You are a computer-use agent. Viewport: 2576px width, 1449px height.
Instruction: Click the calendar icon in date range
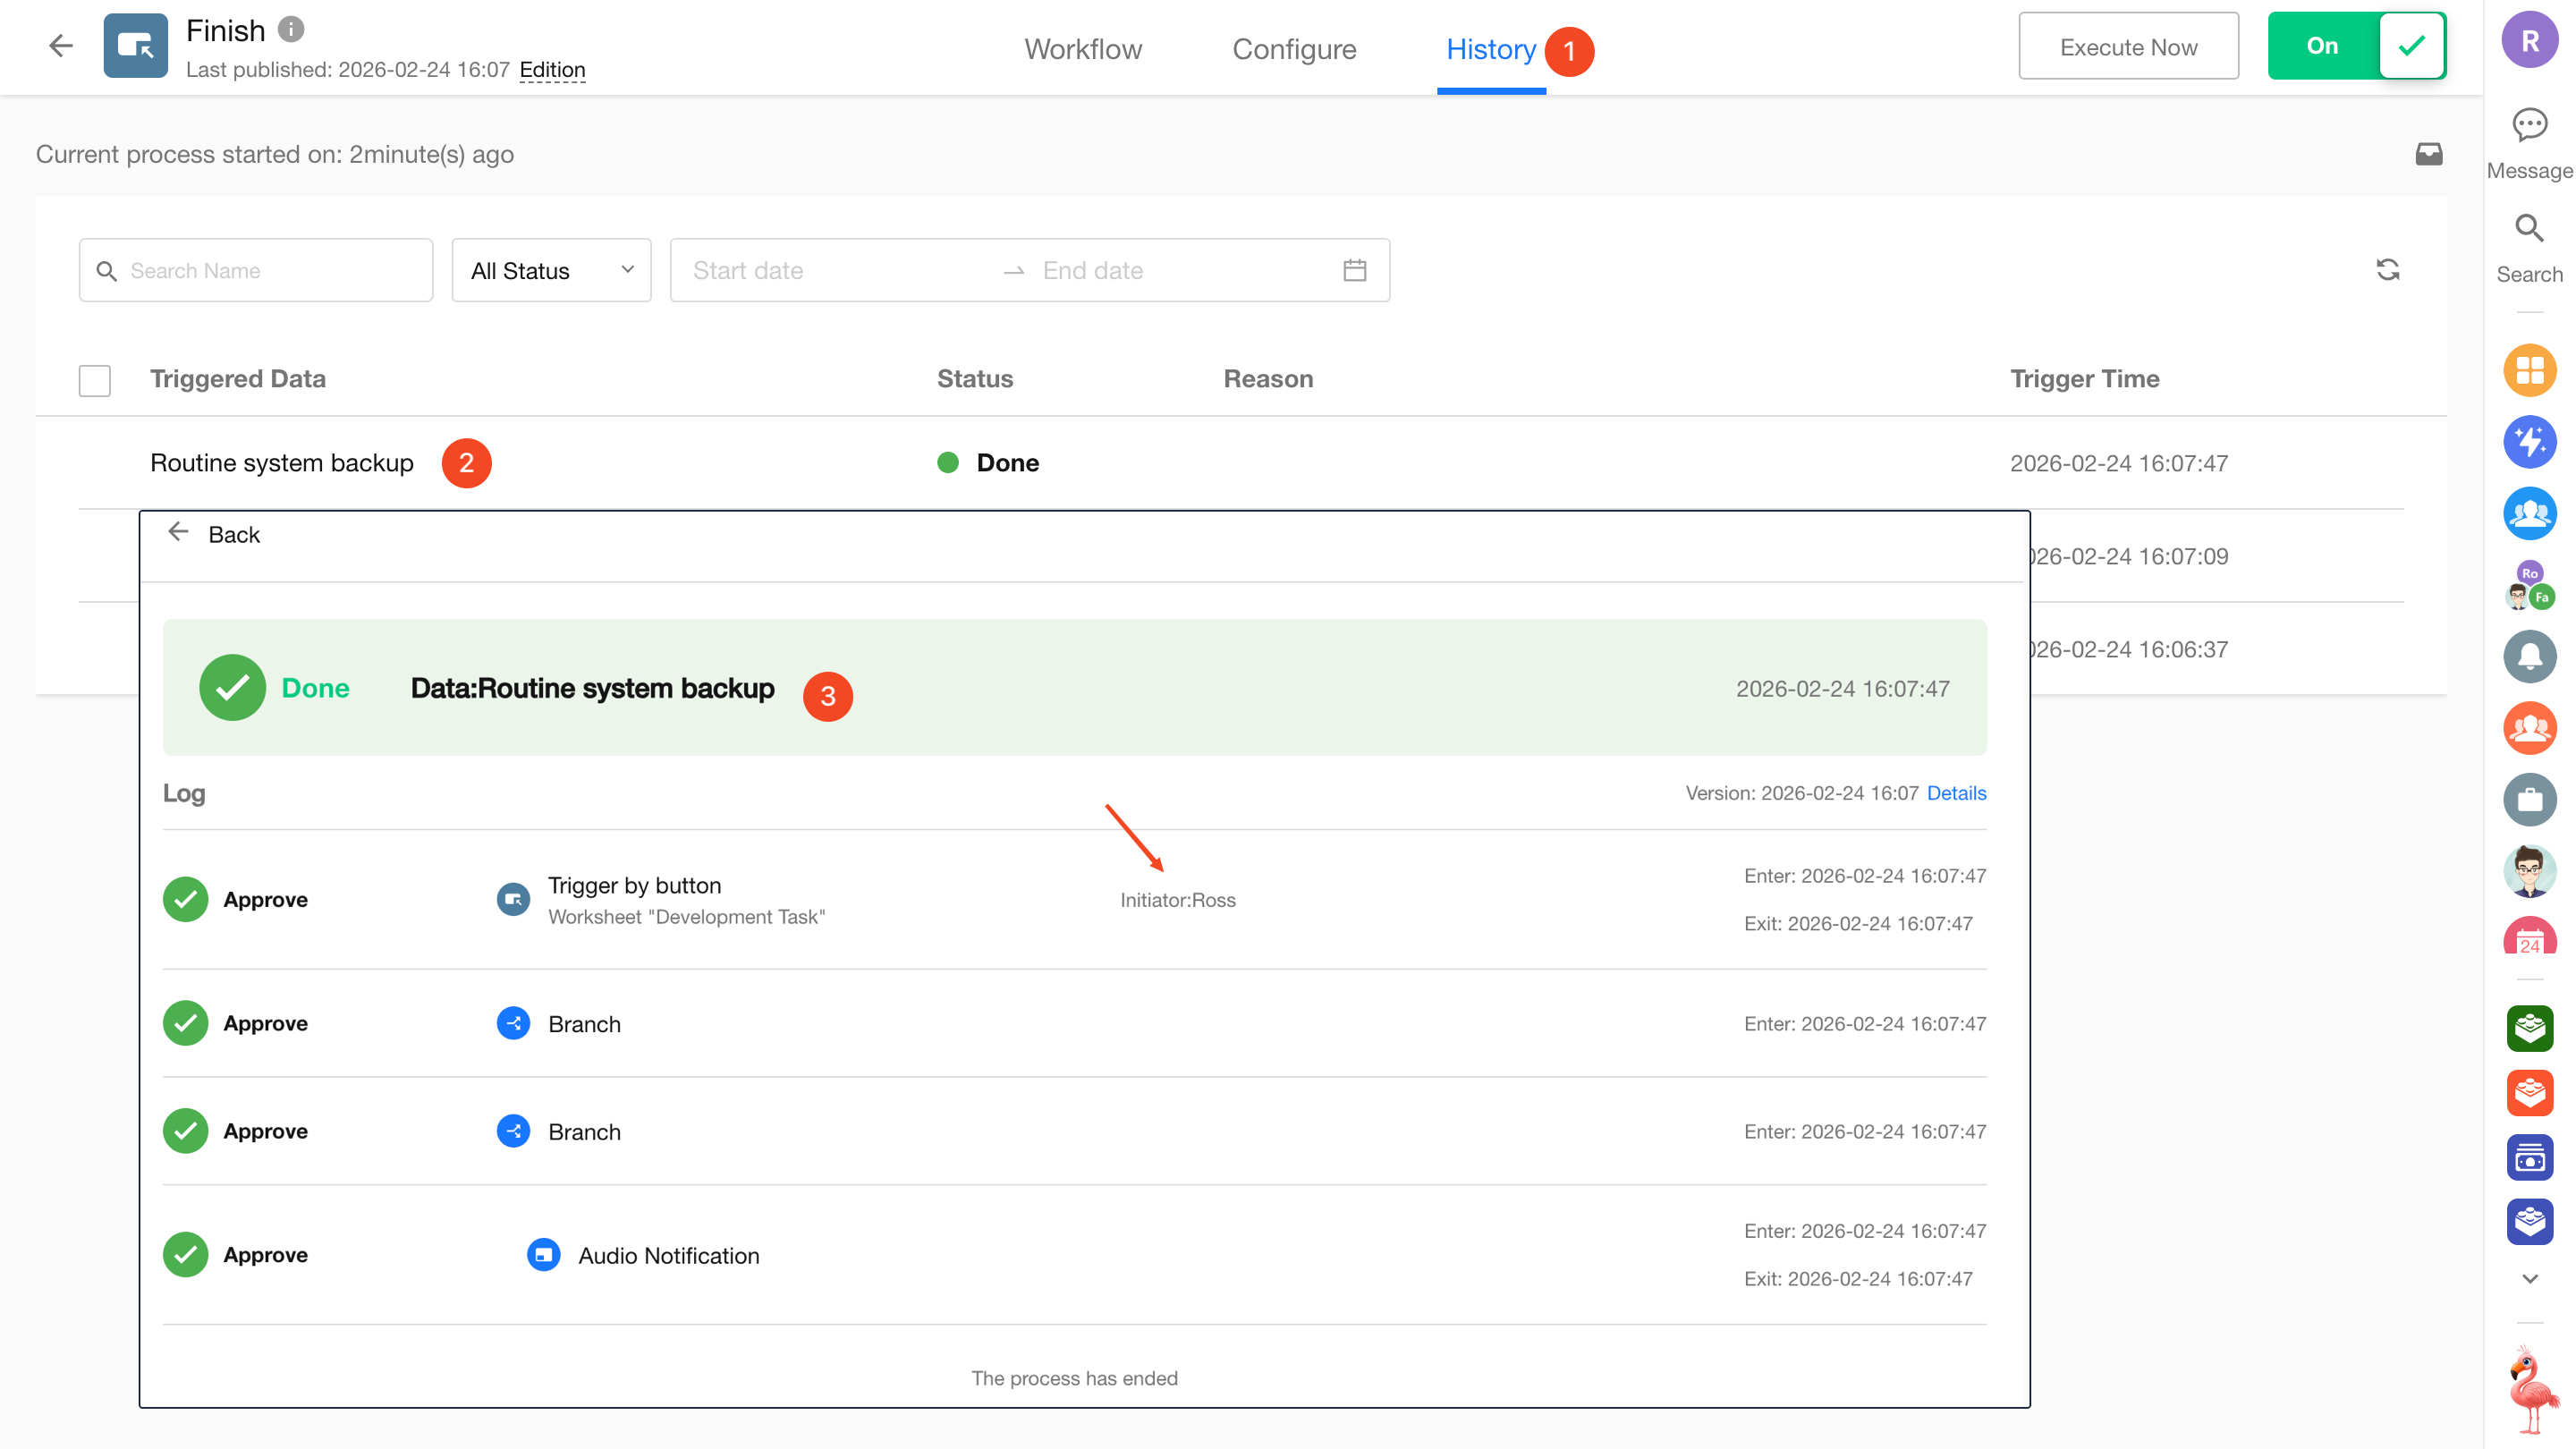pos(1354,270)
